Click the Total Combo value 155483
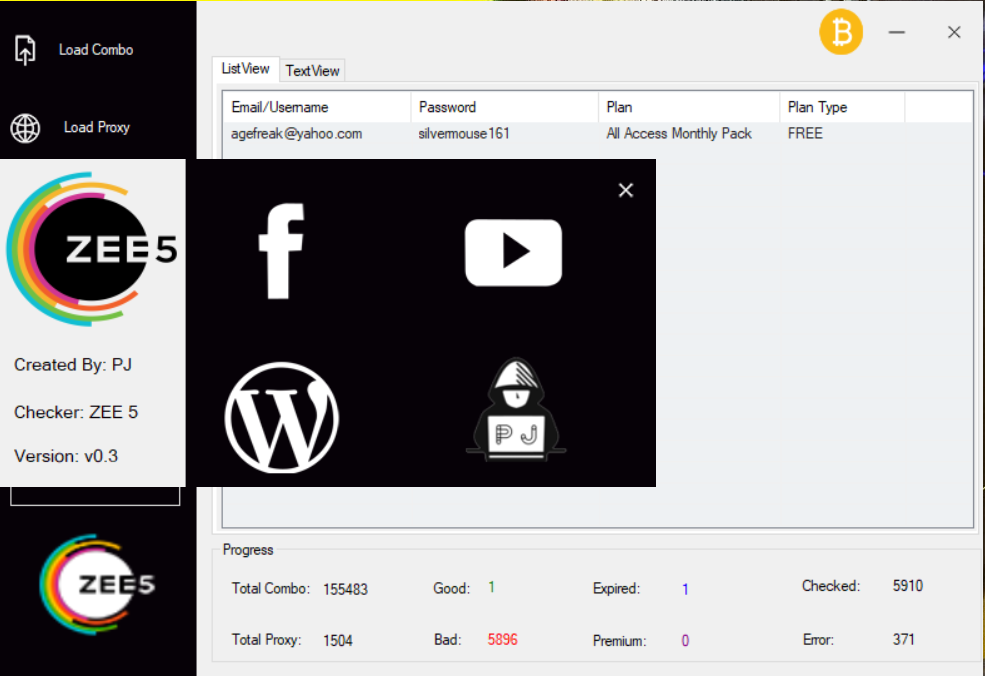The height and width of the screenshot is (676, 985). click(x=346, y=589)
